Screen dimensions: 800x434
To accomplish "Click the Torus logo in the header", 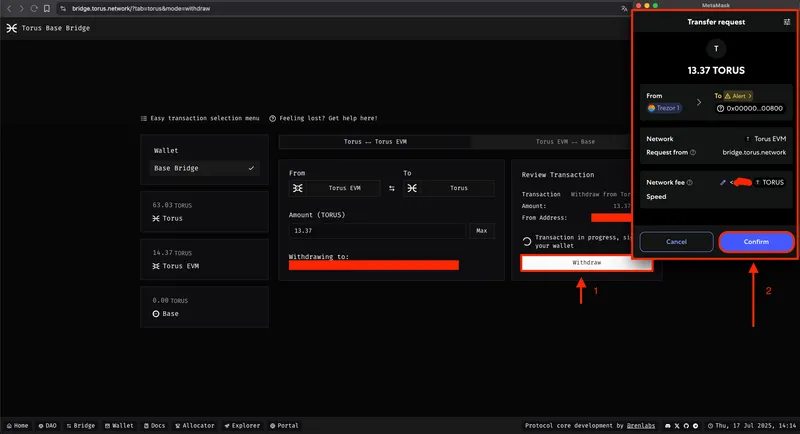I will tap(11, 29).
